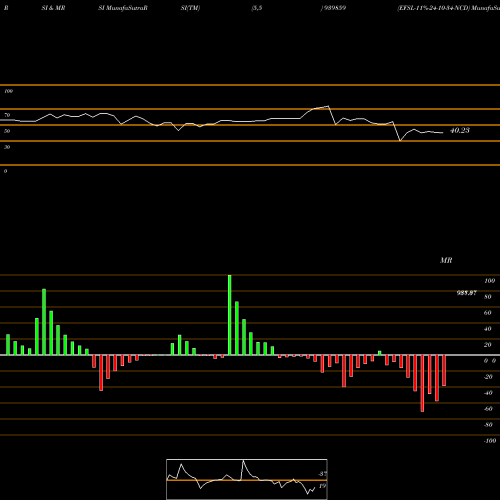This screenshot has width=500, height=500.
Task: Click the RSI axis label 70
Action: (x=7, y=115)
